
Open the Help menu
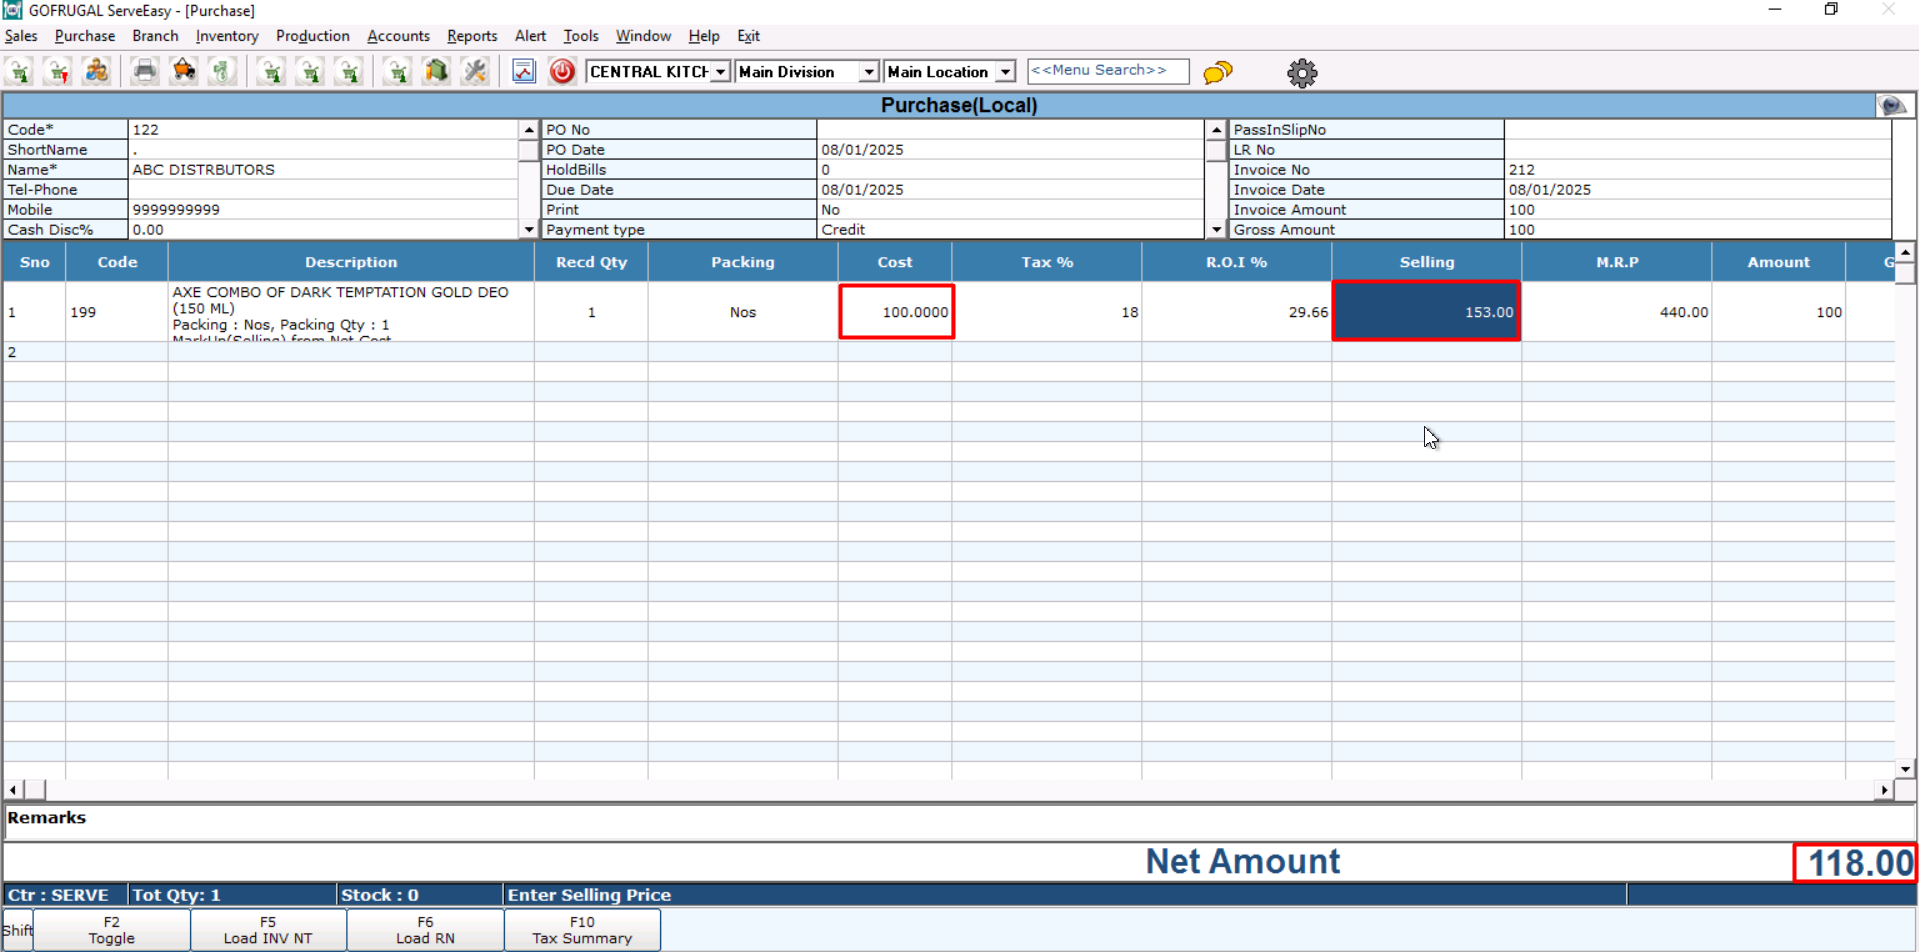pyautogui.click(x=704, y=36)
